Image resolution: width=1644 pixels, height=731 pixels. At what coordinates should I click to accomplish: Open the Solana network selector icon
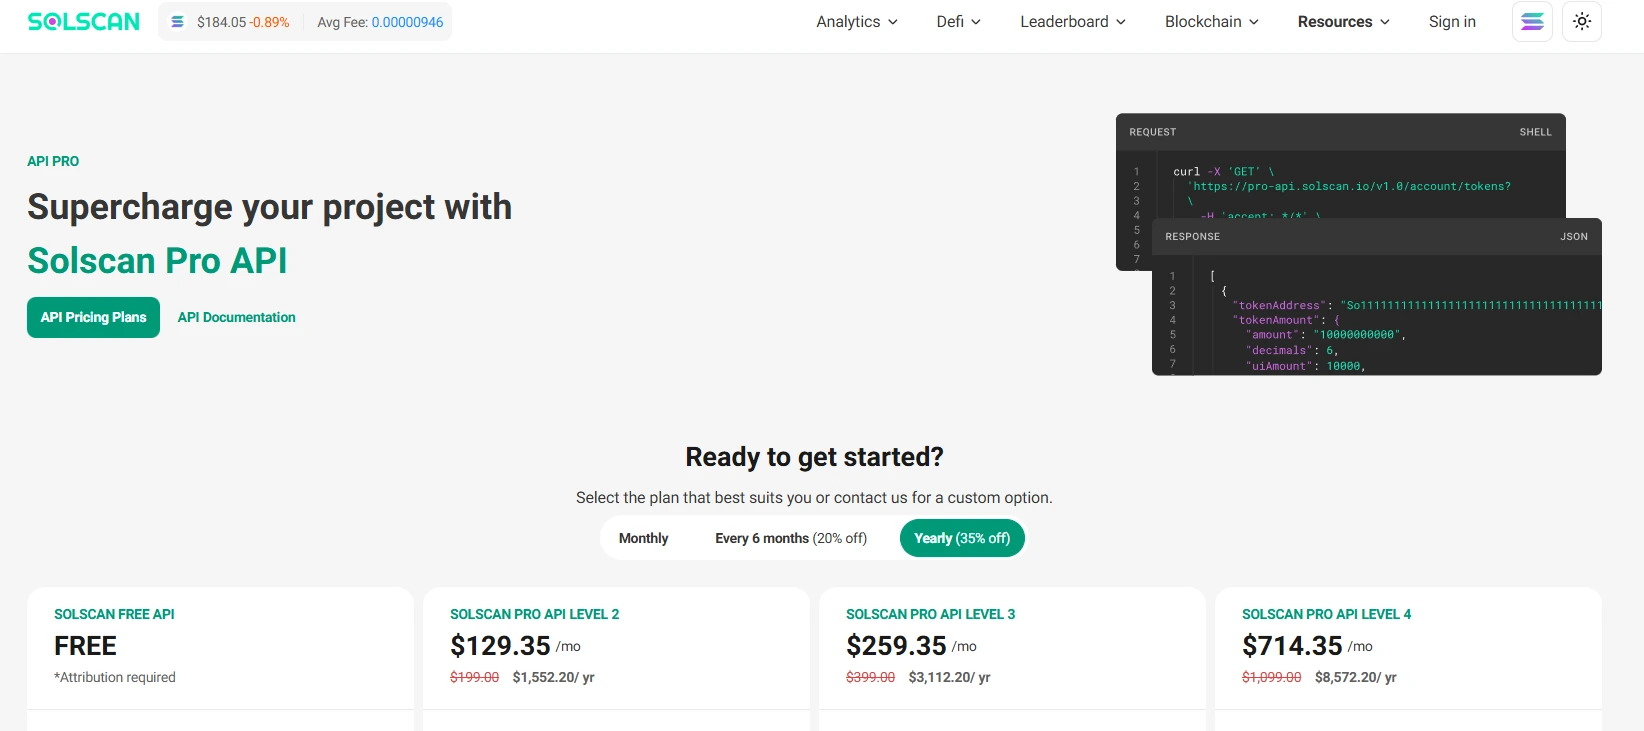coord(1532,22)
